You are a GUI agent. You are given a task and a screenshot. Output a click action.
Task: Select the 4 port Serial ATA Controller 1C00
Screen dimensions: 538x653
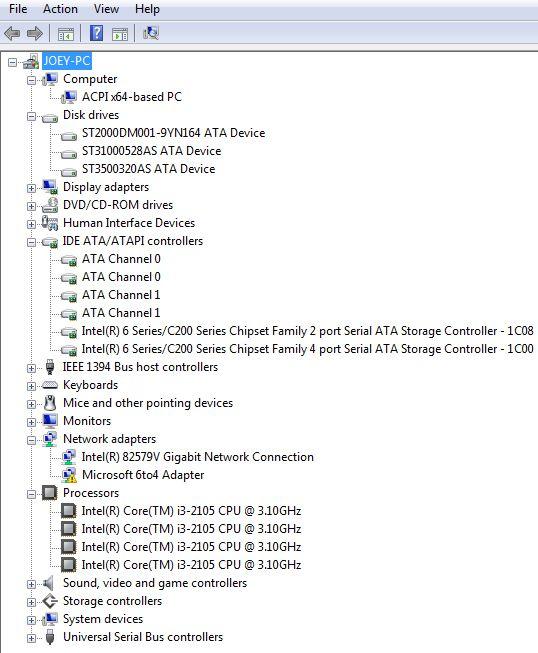(x=307, y=349)
